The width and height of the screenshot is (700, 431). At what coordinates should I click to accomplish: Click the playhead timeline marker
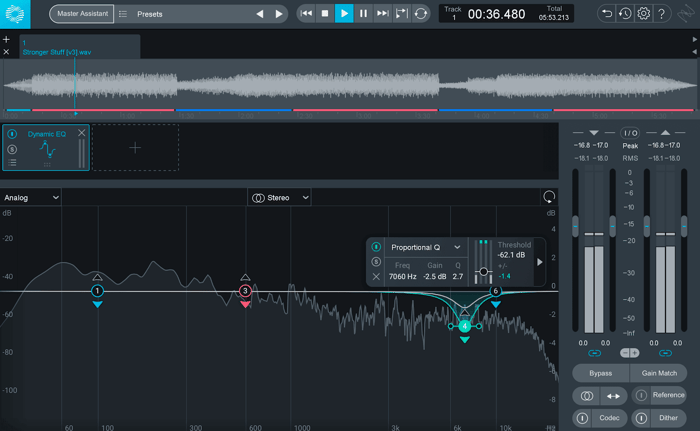point(76,114)
